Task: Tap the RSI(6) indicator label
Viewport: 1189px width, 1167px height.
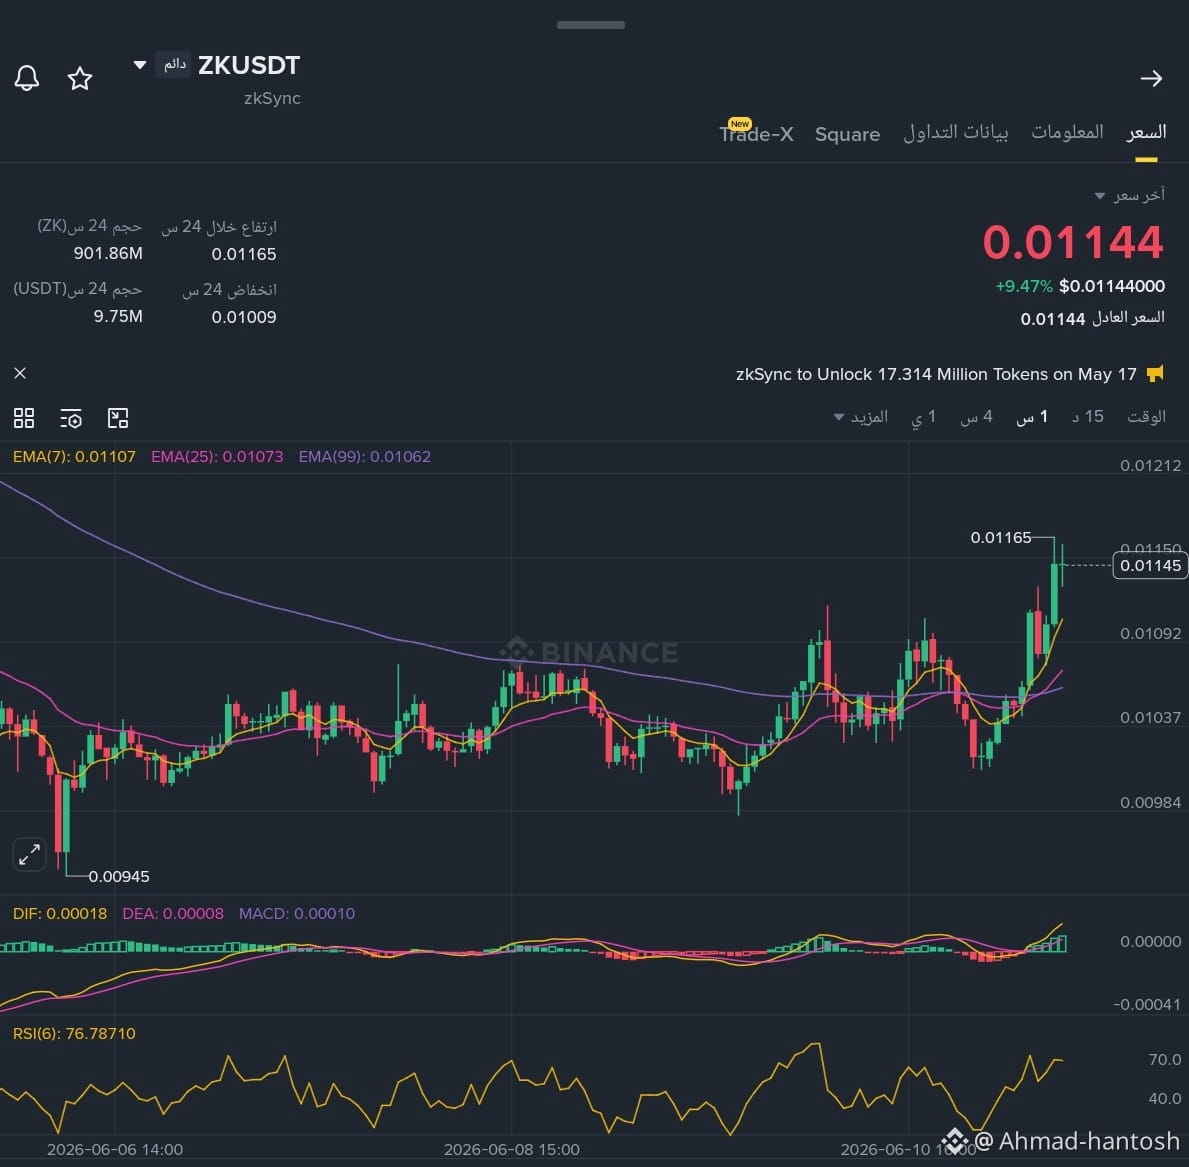Action: [74, 1034]
